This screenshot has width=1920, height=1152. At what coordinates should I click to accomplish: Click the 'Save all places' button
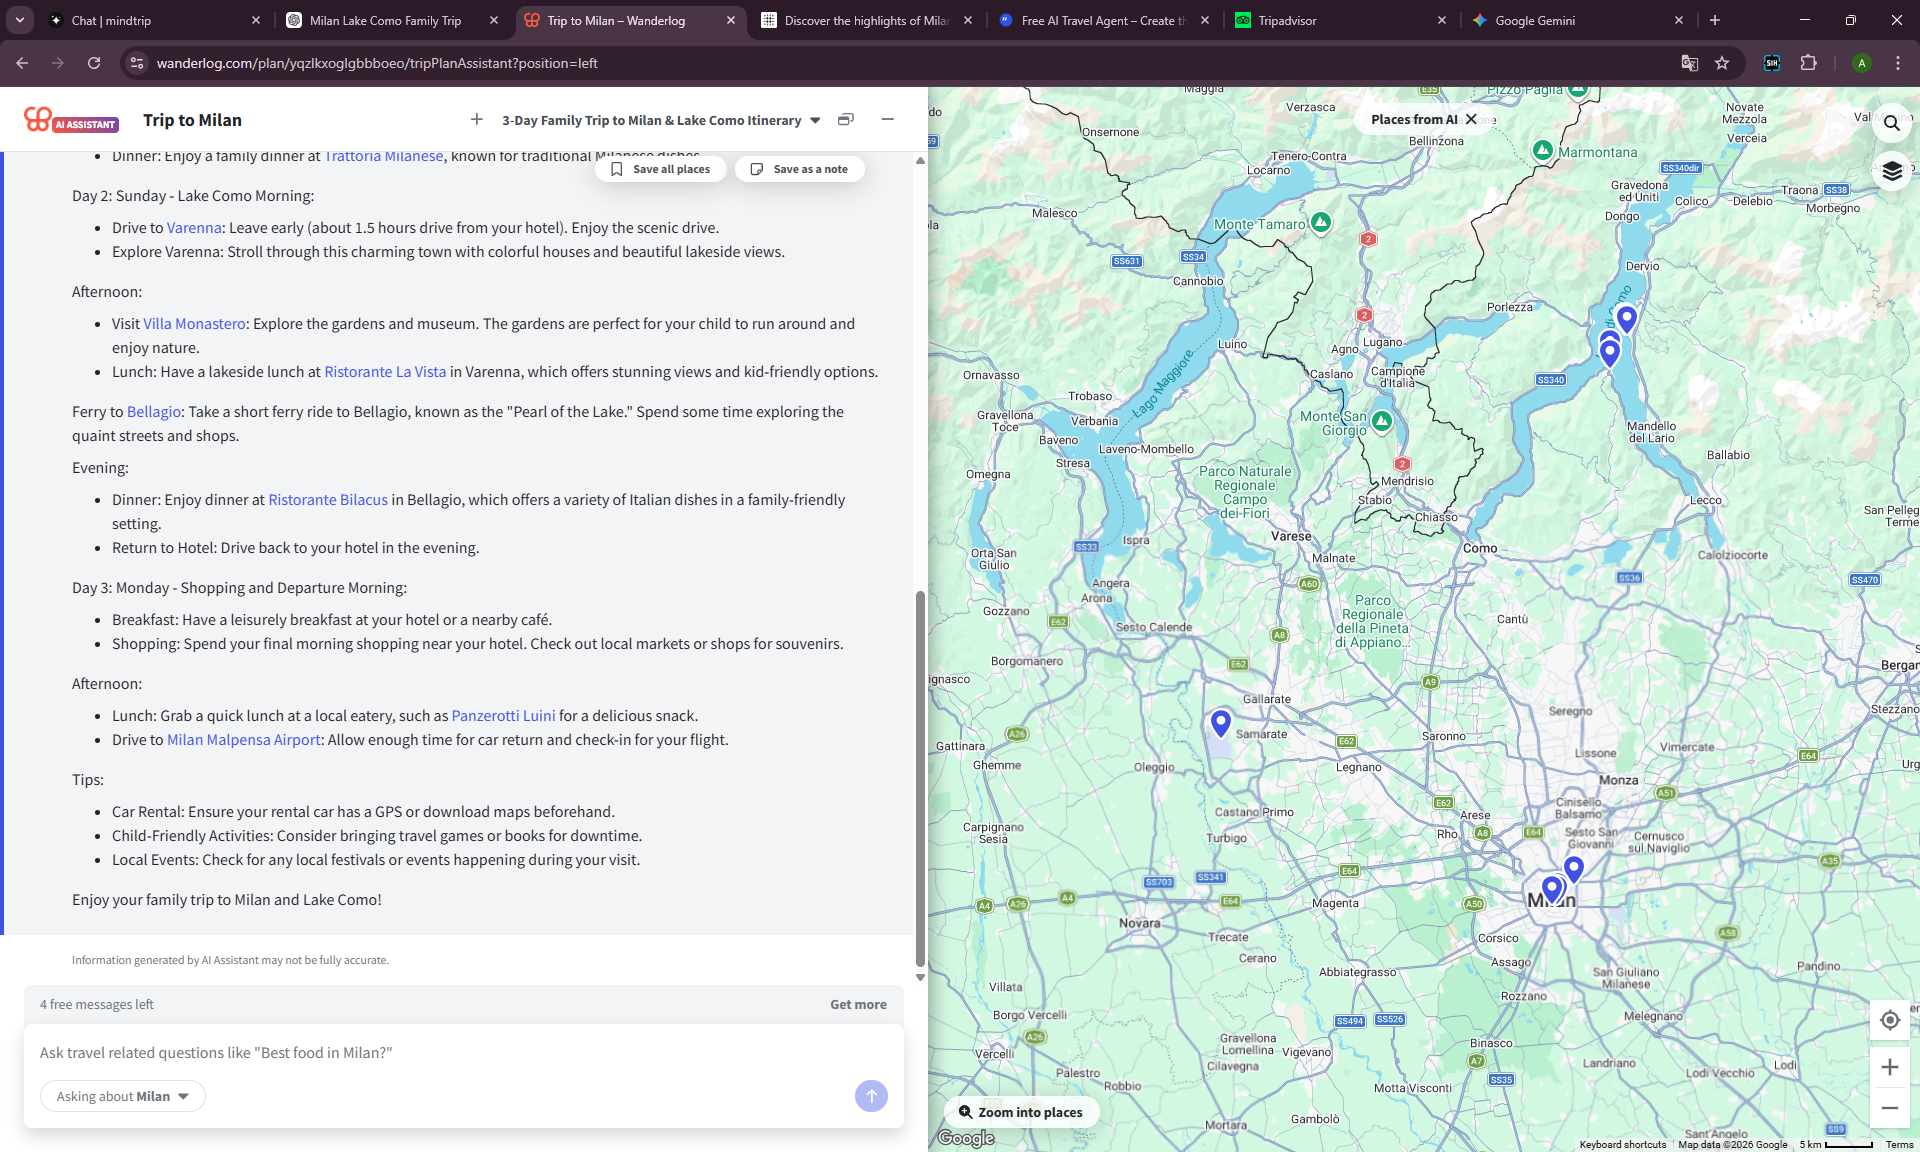(x=660, y=169)
